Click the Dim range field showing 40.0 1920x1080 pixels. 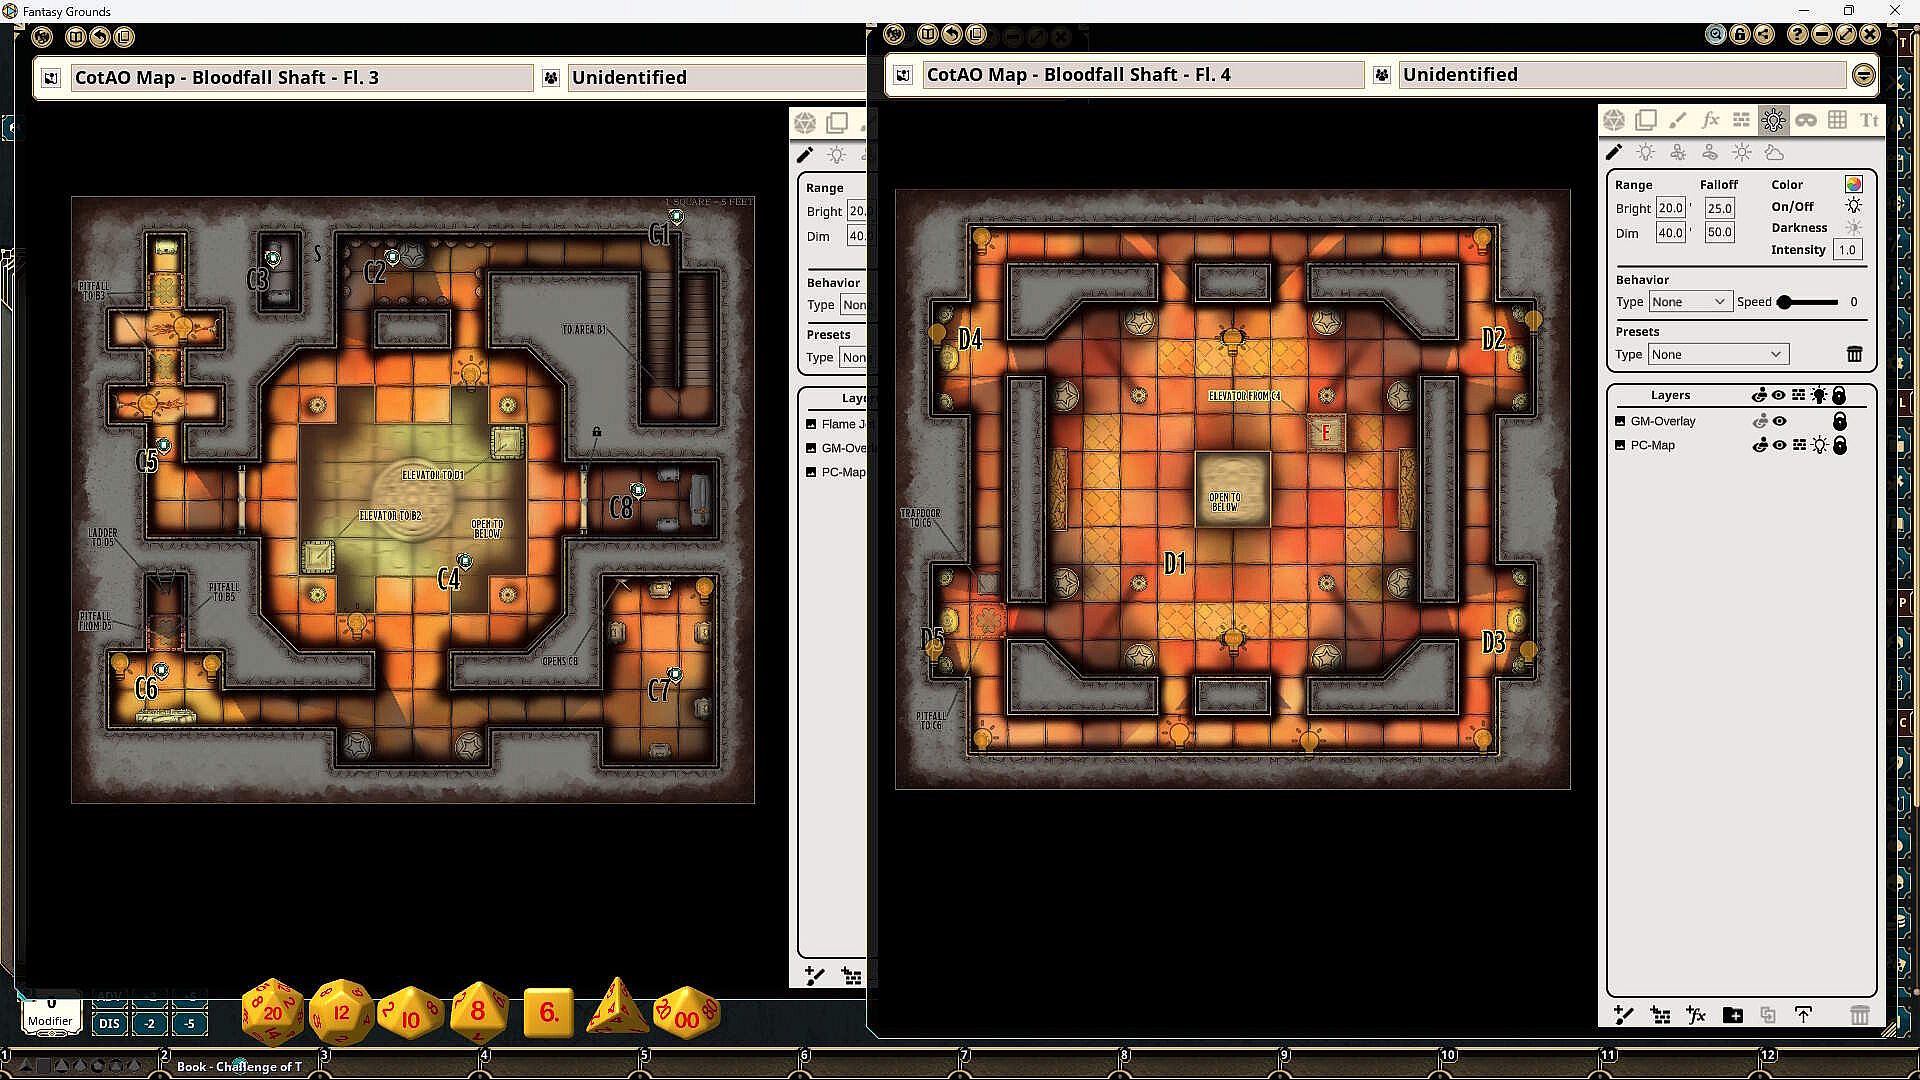pyautogui.click(x=1671, y=233)
